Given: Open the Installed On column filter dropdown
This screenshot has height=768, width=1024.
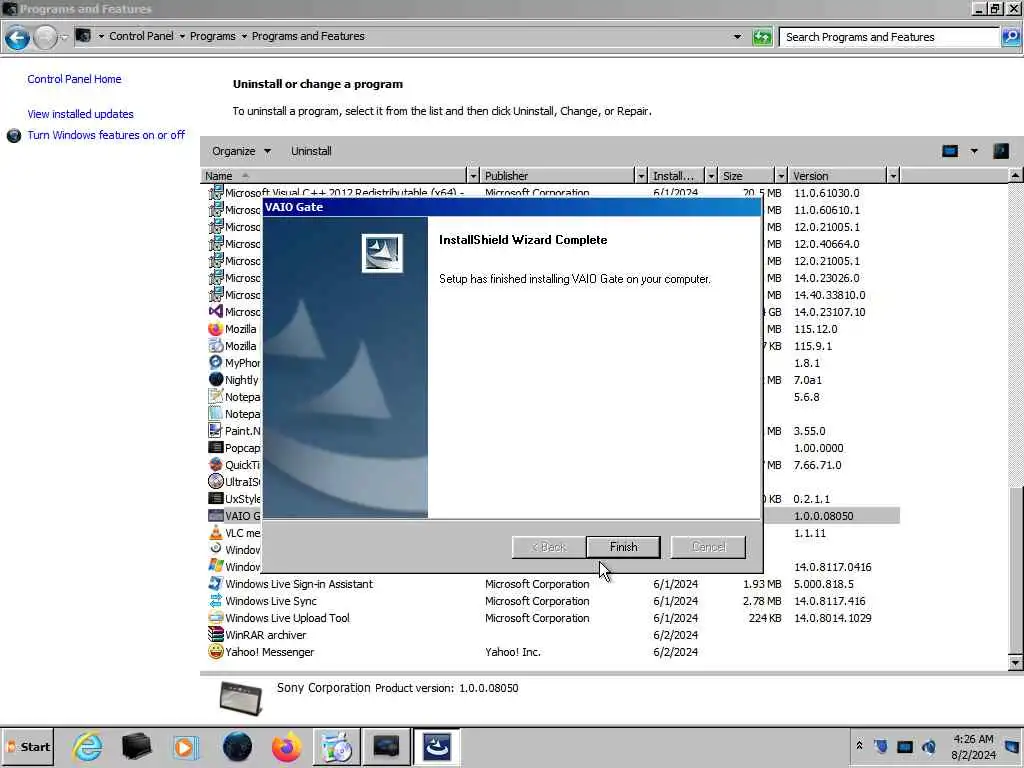Looking at the screenshot, I should pyautogui.click(x=711, y=176).
